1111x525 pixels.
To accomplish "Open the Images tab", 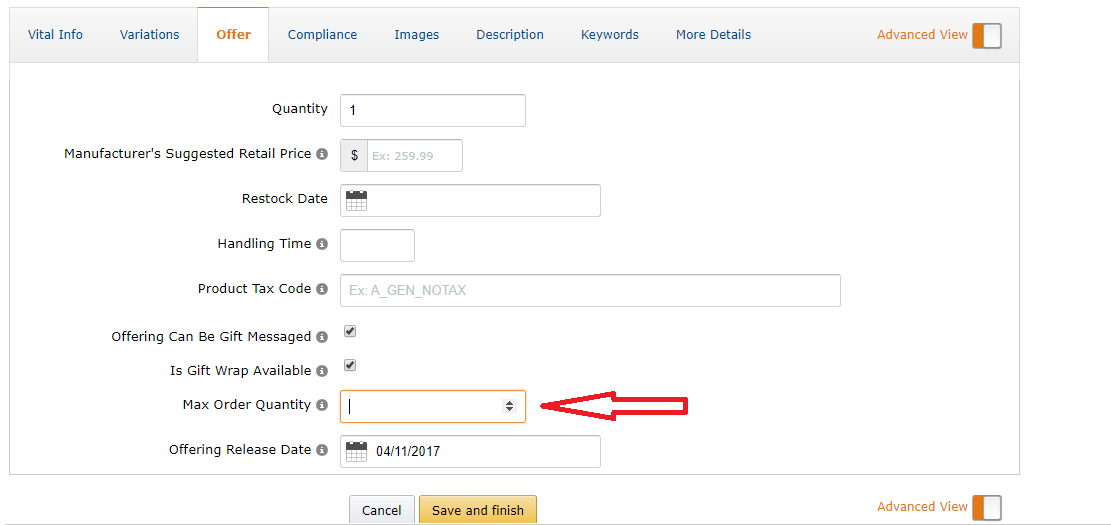I will click(417, 35).
